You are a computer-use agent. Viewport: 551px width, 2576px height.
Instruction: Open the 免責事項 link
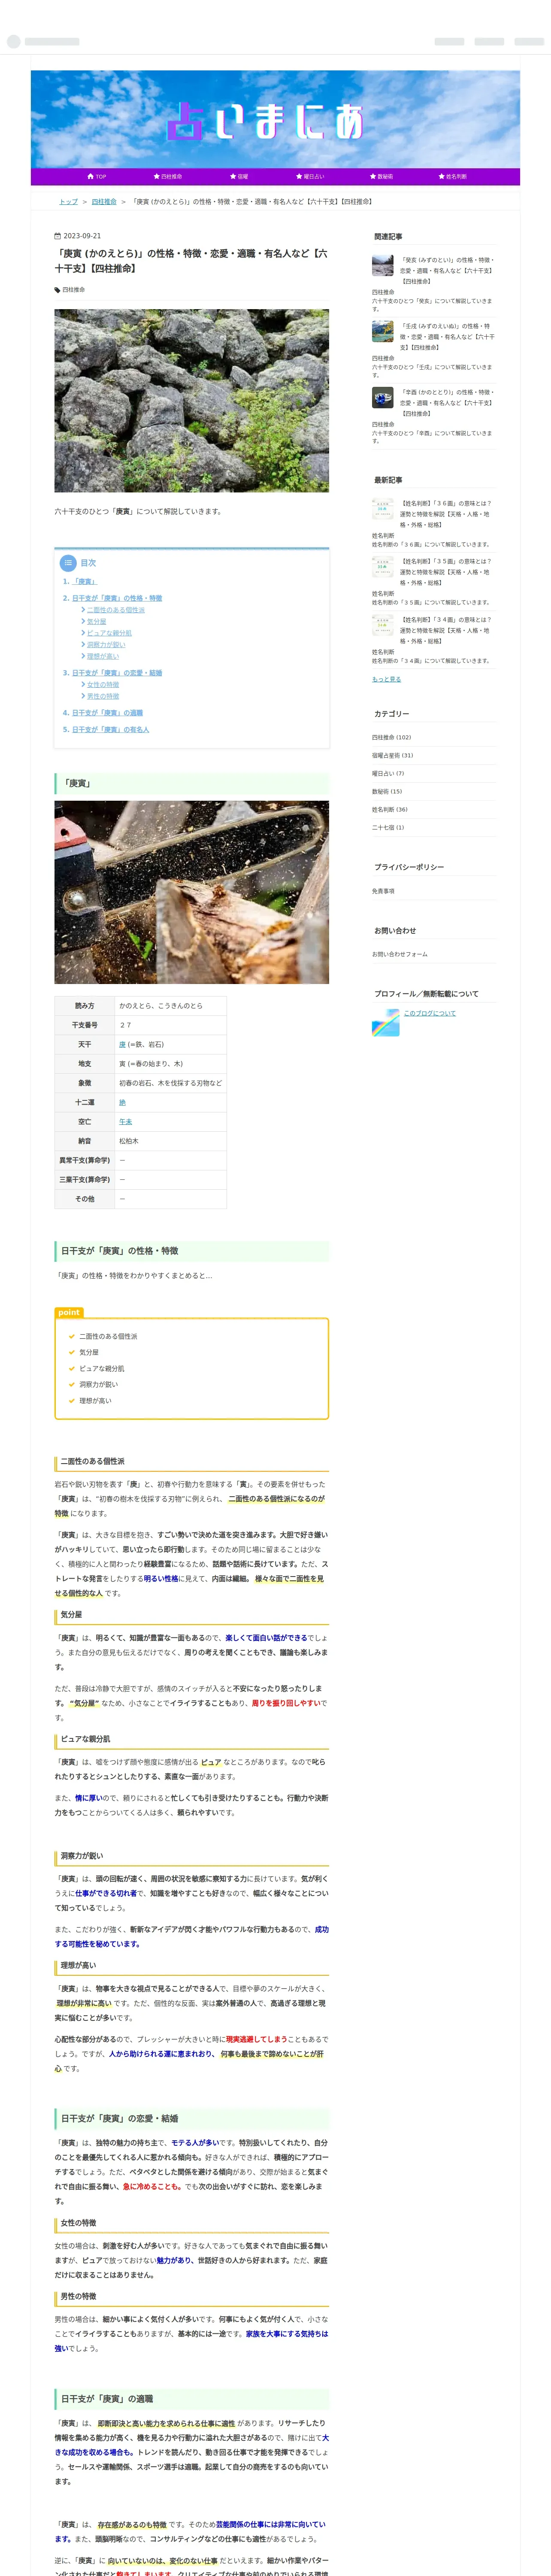(383, 891)
